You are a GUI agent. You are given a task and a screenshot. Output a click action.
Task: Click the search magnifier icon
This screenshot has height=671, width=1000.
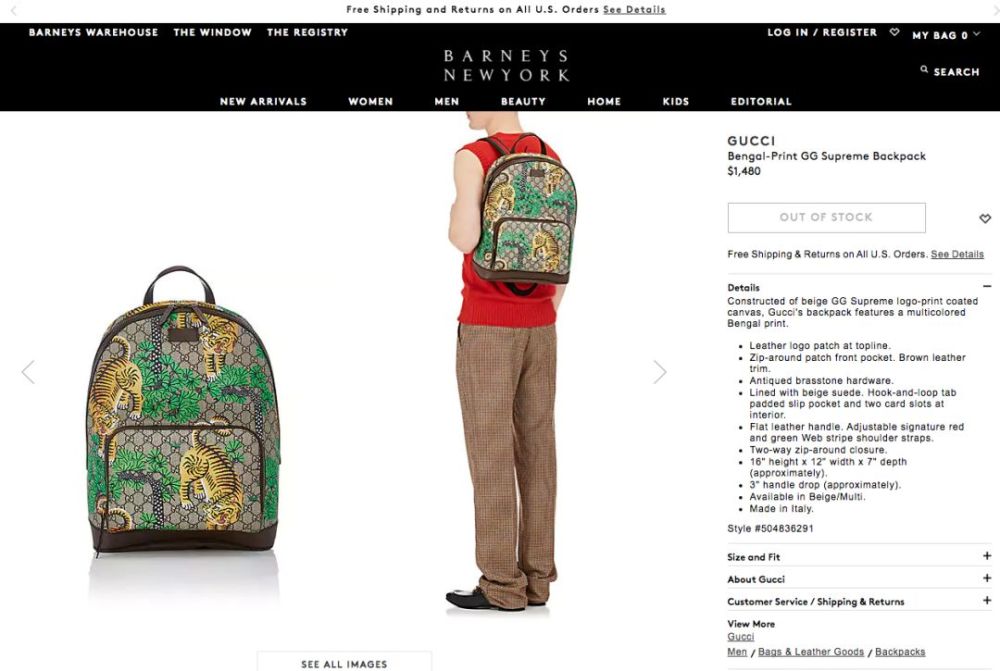[x=924, y=70]
